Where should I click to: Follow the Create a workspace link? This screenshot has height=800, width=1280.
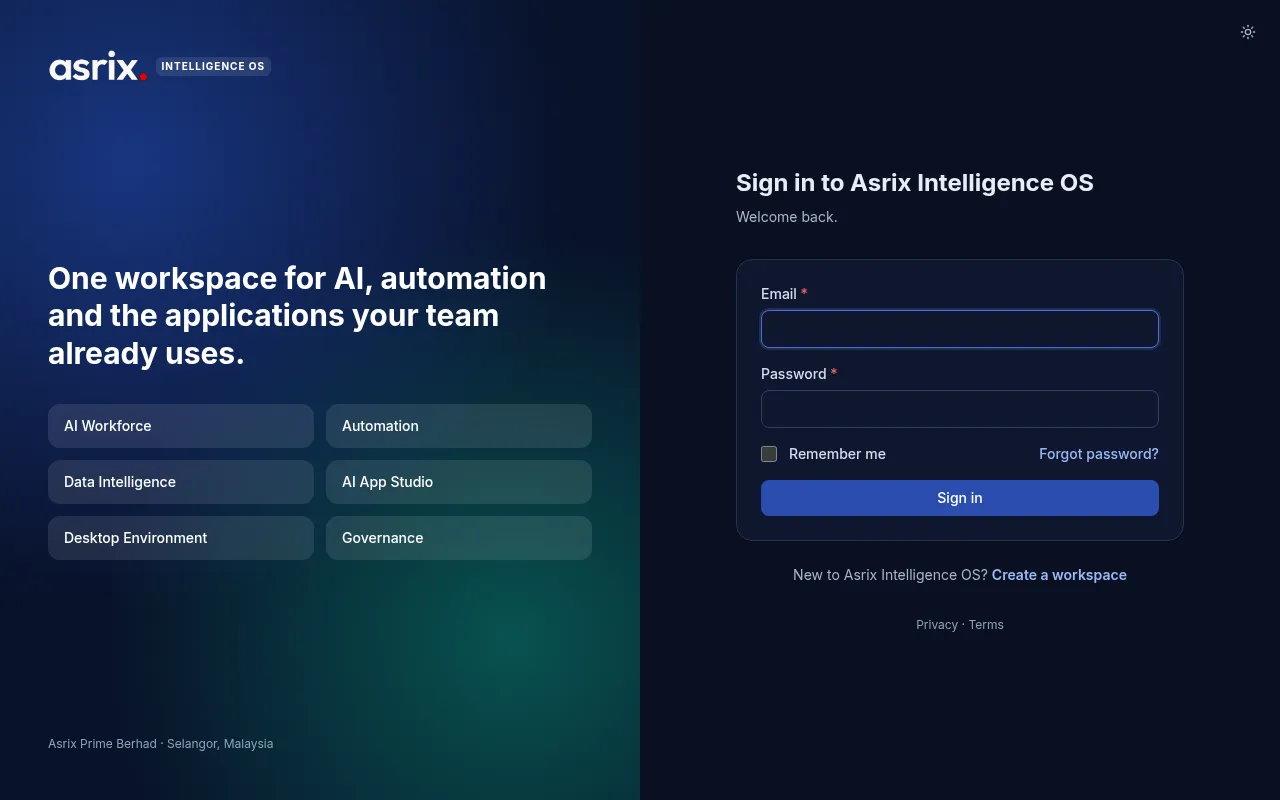(1059, 575)
